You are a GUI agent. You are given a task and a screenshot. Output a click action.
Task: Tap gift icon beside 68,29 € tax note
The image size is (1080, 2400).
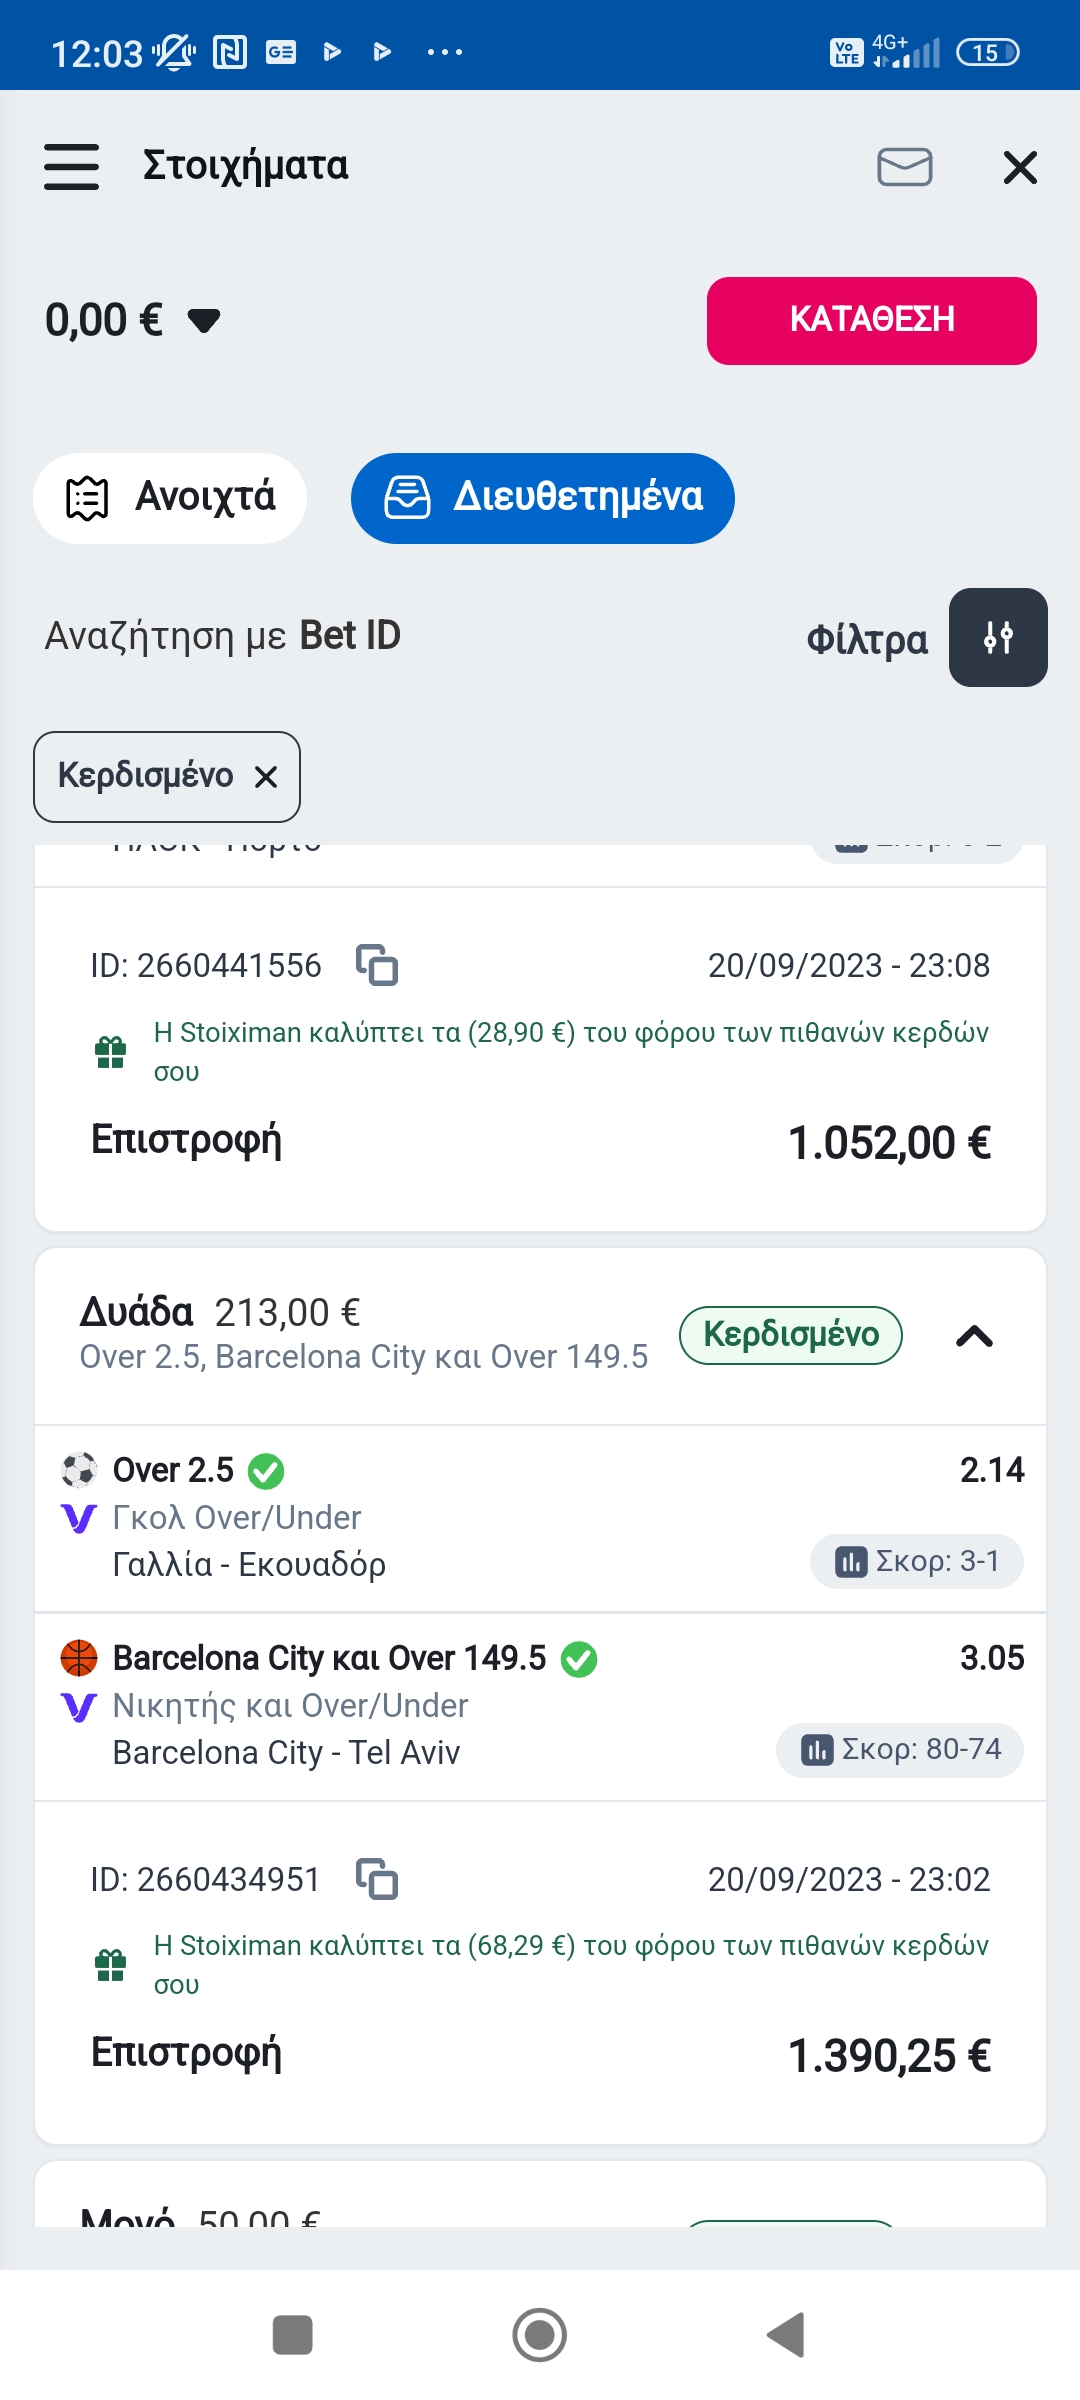[110, 1965]
